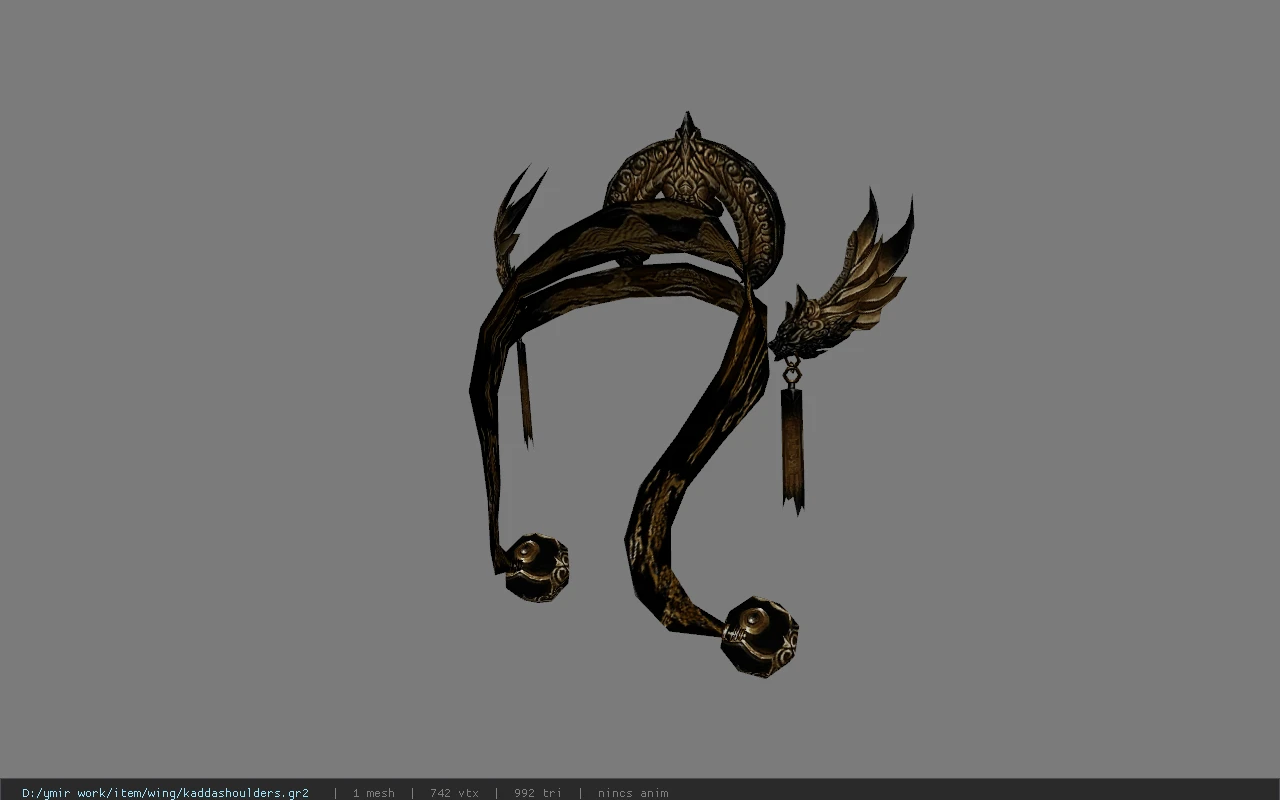Click the '1 mesh' status entry
The height and width of the screenshot is (800, 1280).
click(373, 793)
